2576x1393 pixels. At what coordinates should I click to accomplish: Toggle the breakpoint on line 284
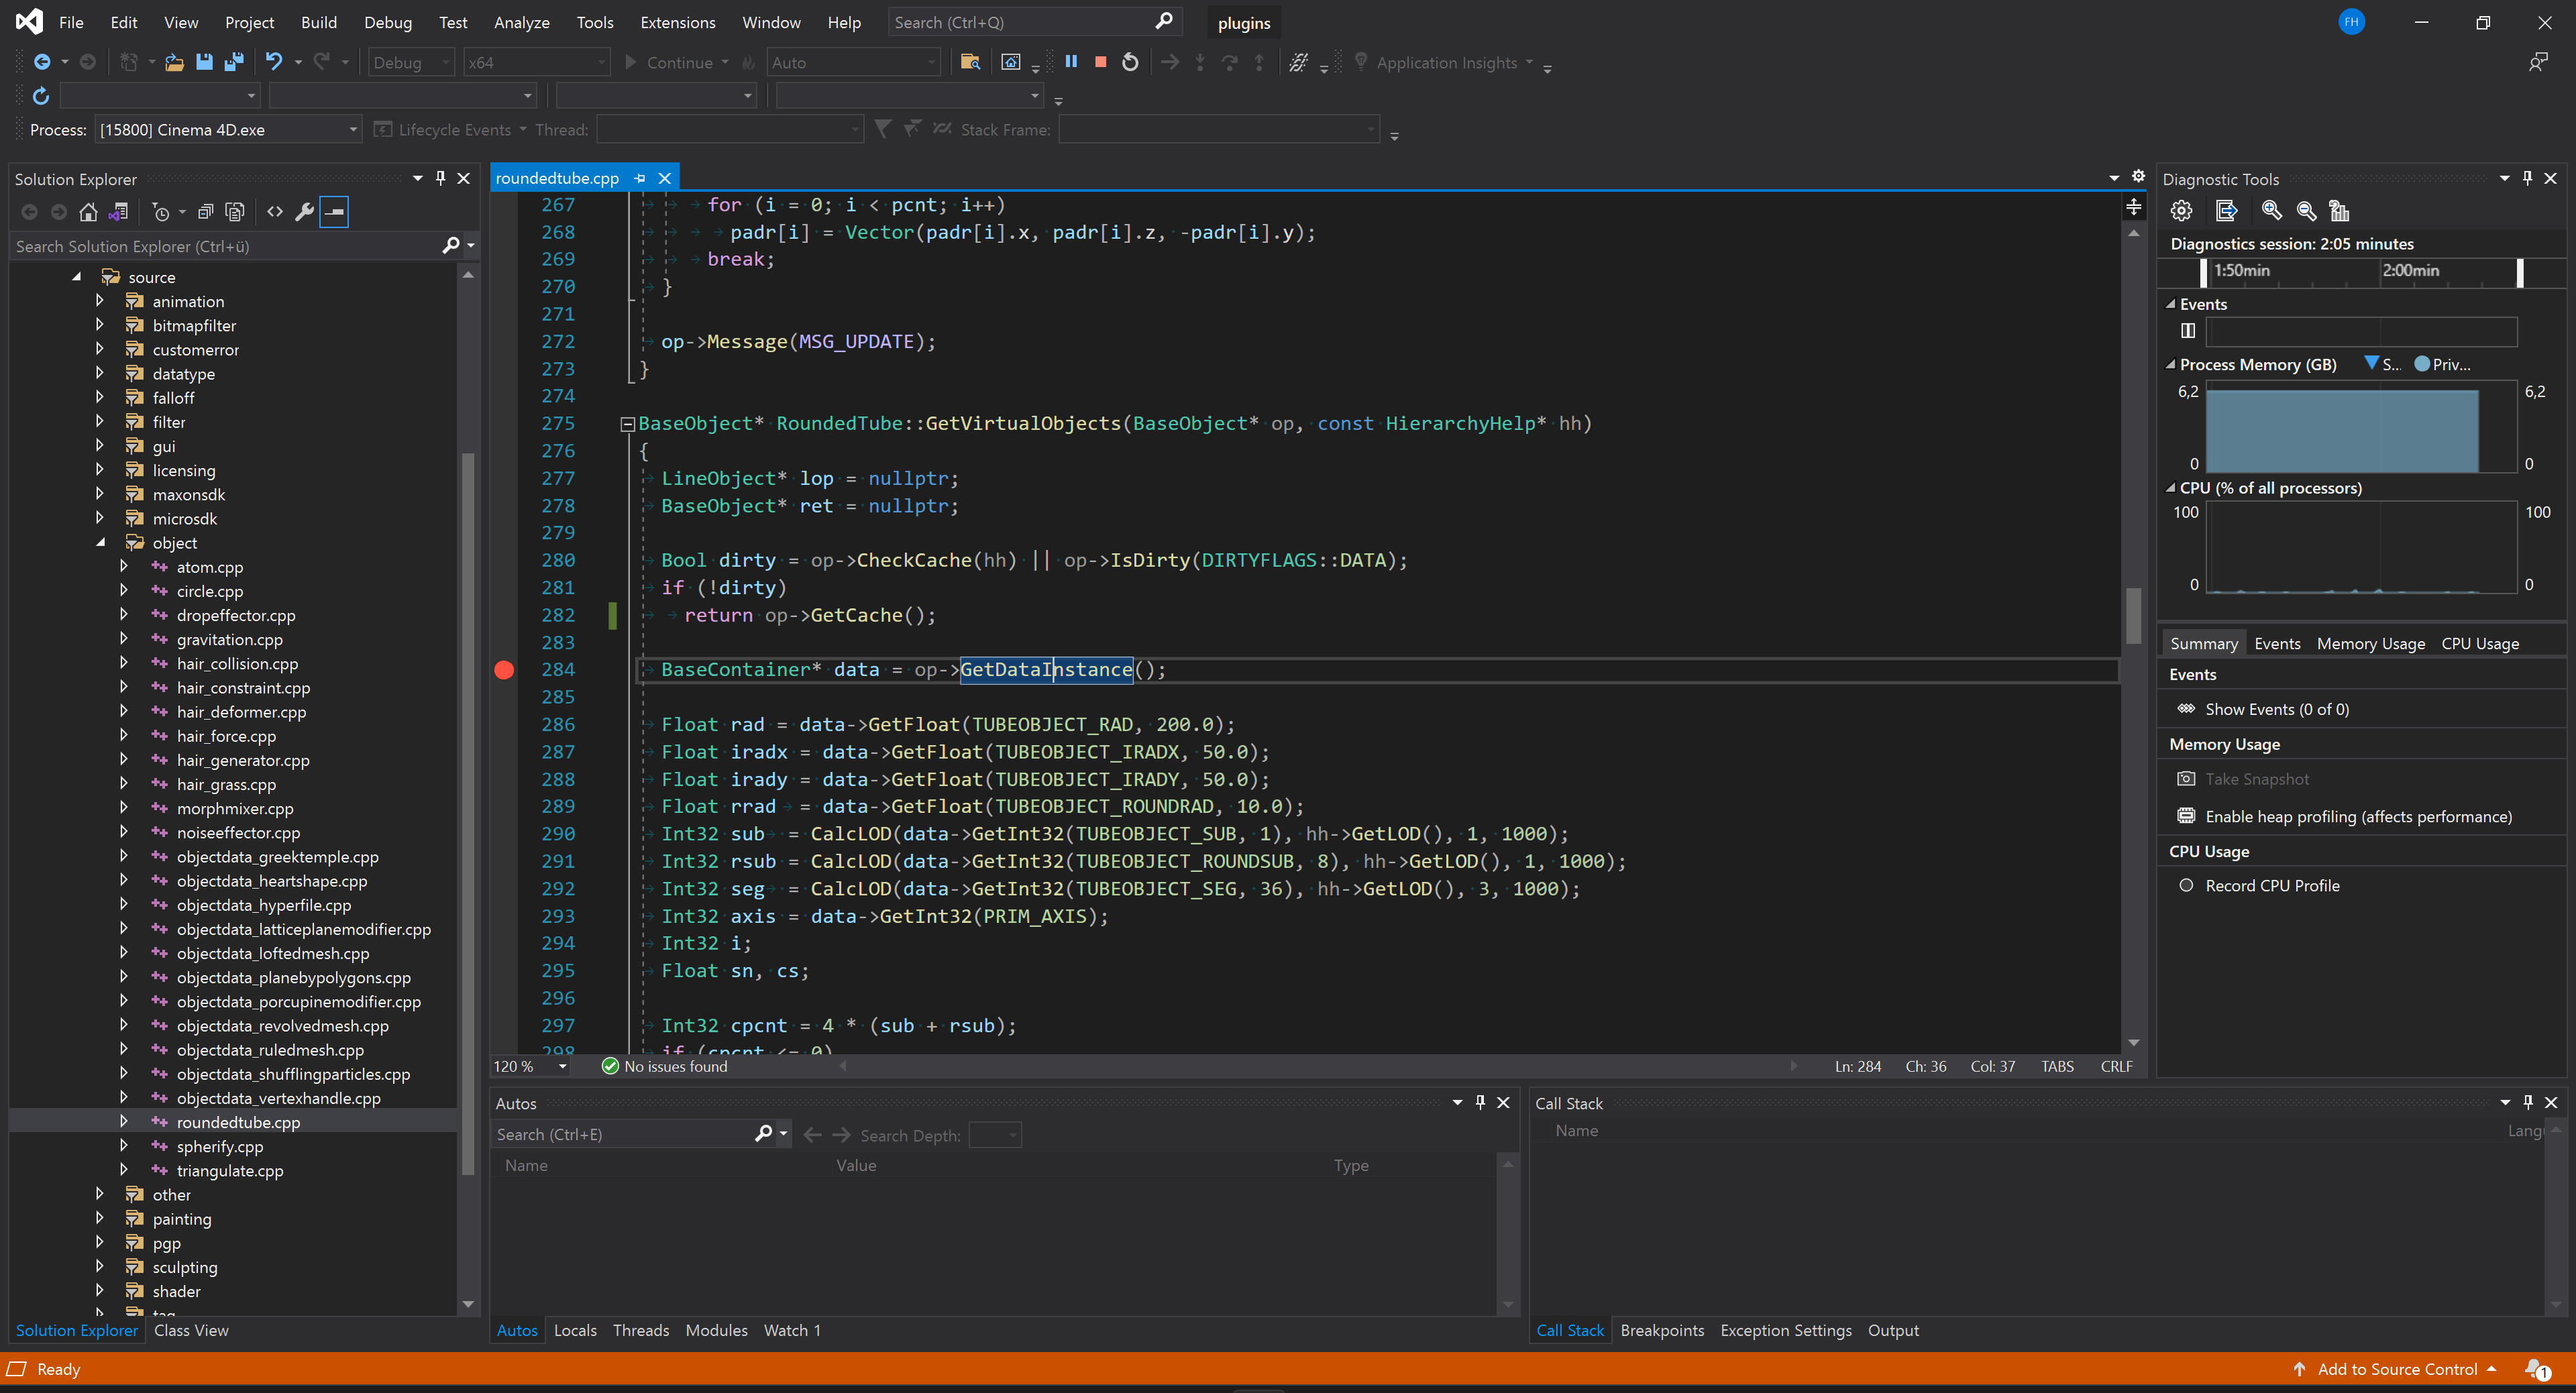click(504, 670)
